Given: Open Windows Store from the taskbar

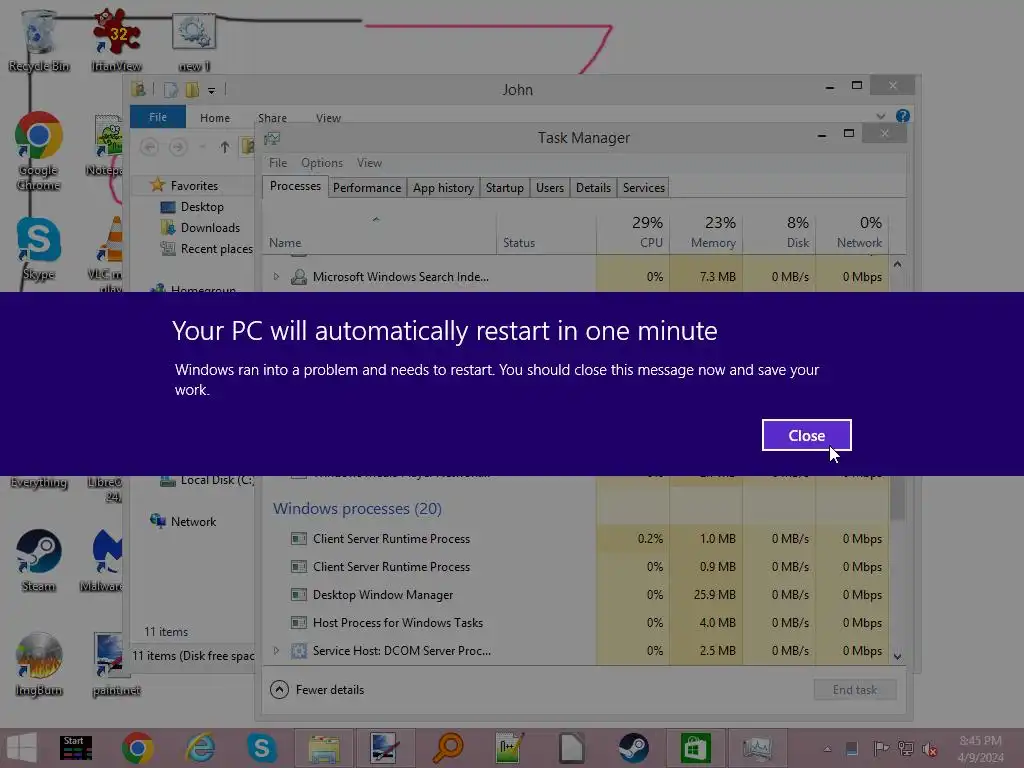Looking at the screenshot, I should coord(696,748).
